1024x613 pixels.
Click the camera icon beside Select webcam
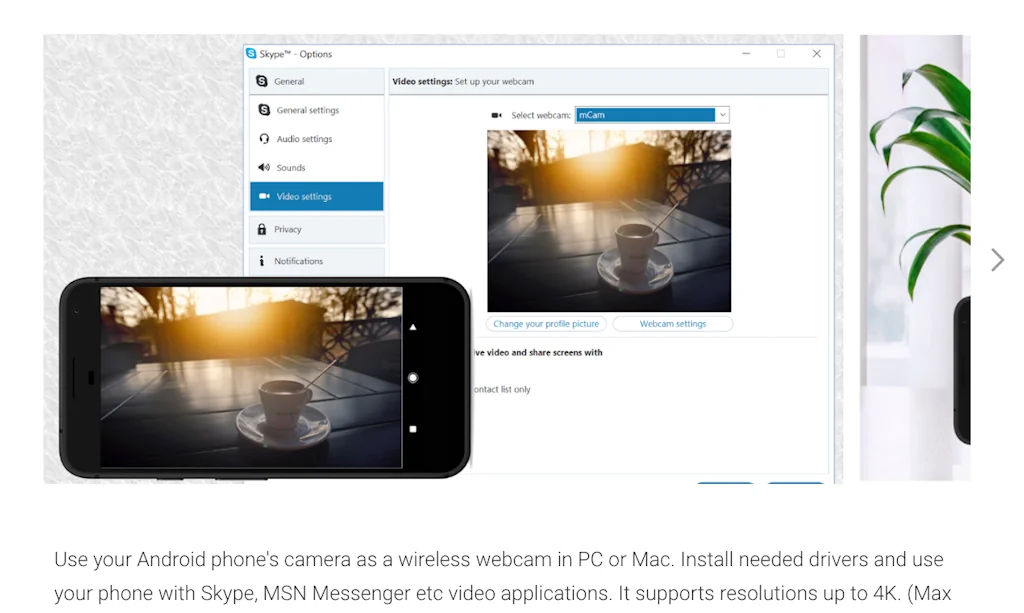[497, 115]
